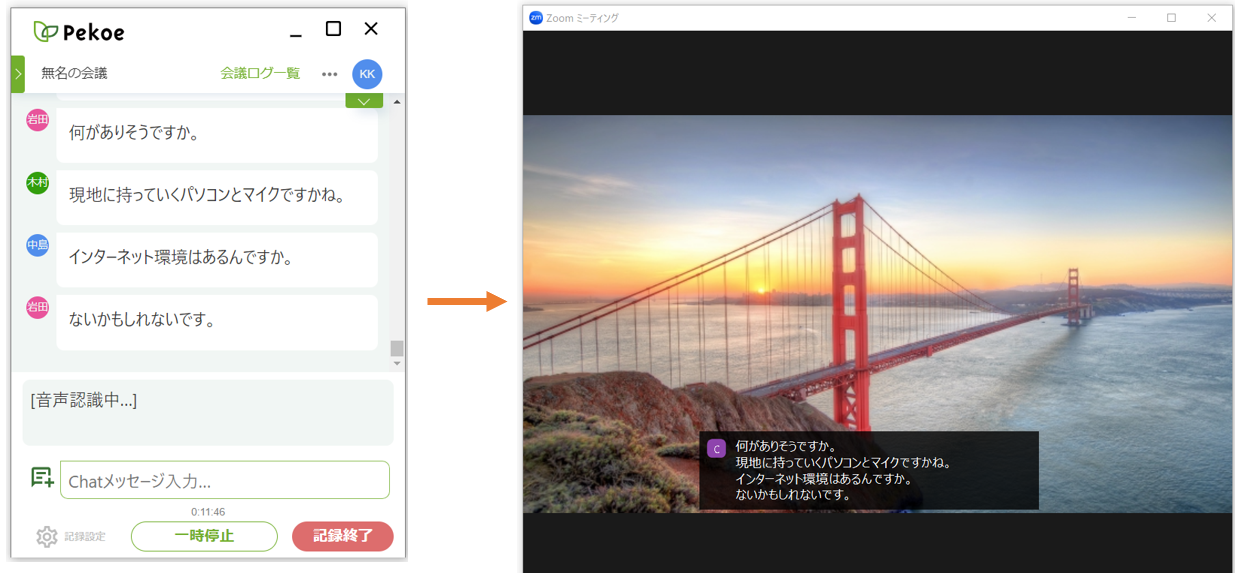Maximize the Pekoe window
Screen dimensions: 1244x584
[x=334, y=29]
